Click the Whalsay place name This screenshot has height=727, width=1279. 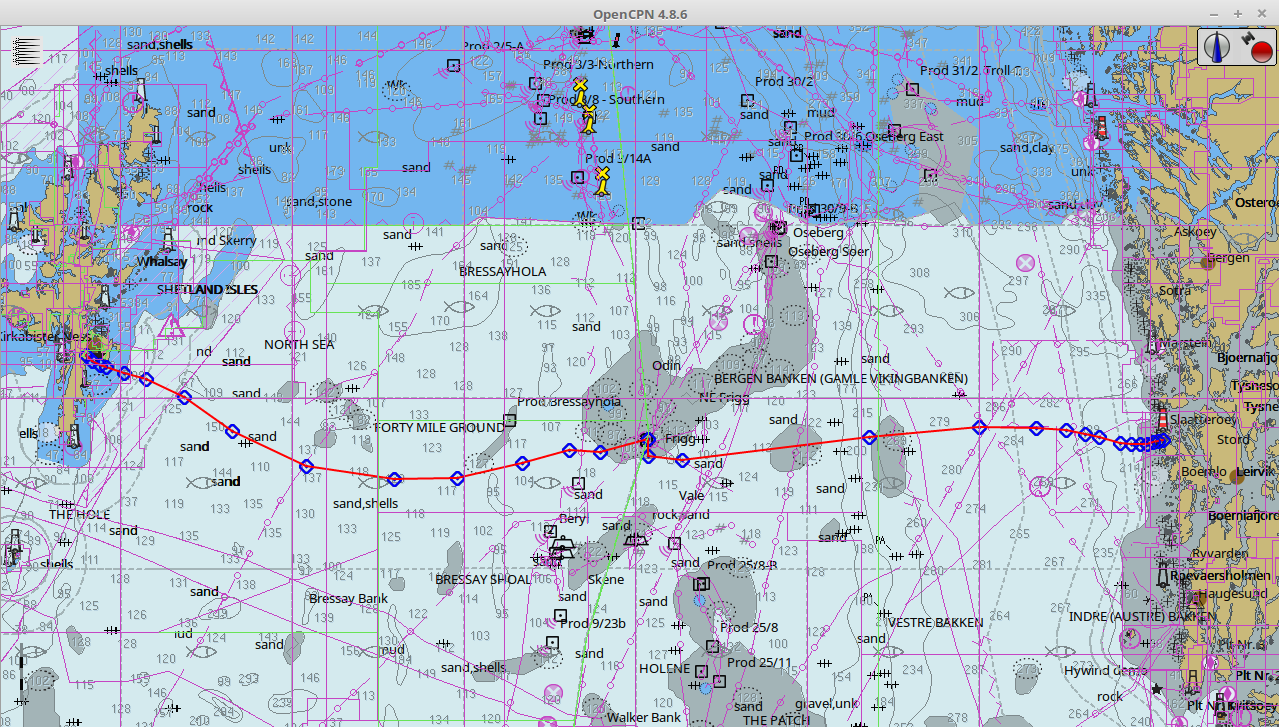162,262
